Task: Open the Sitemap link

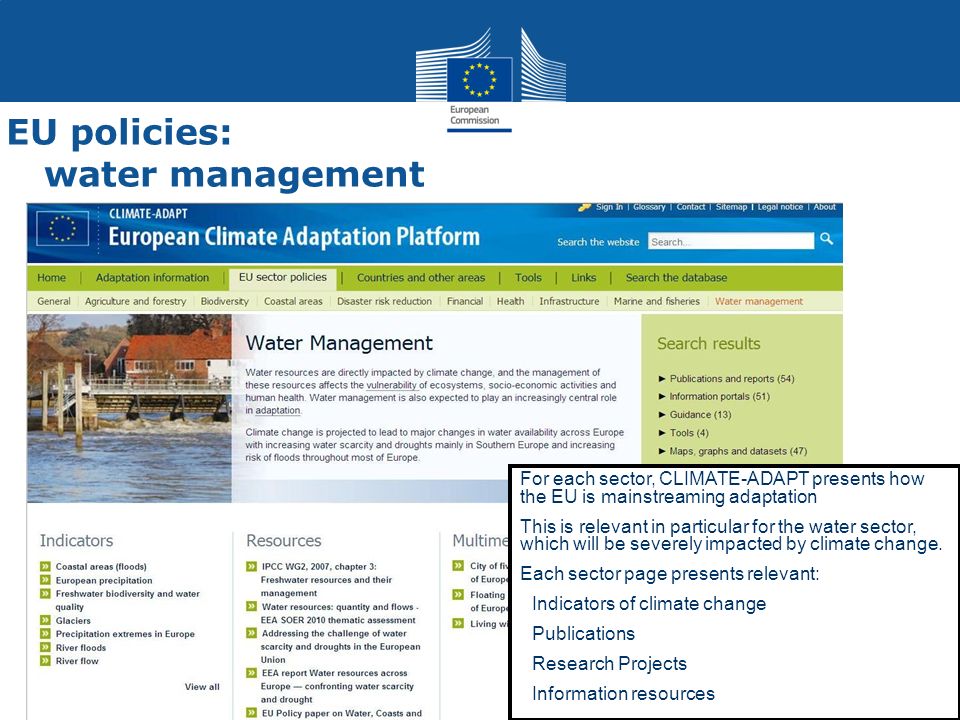Action: tap(732, 207)
